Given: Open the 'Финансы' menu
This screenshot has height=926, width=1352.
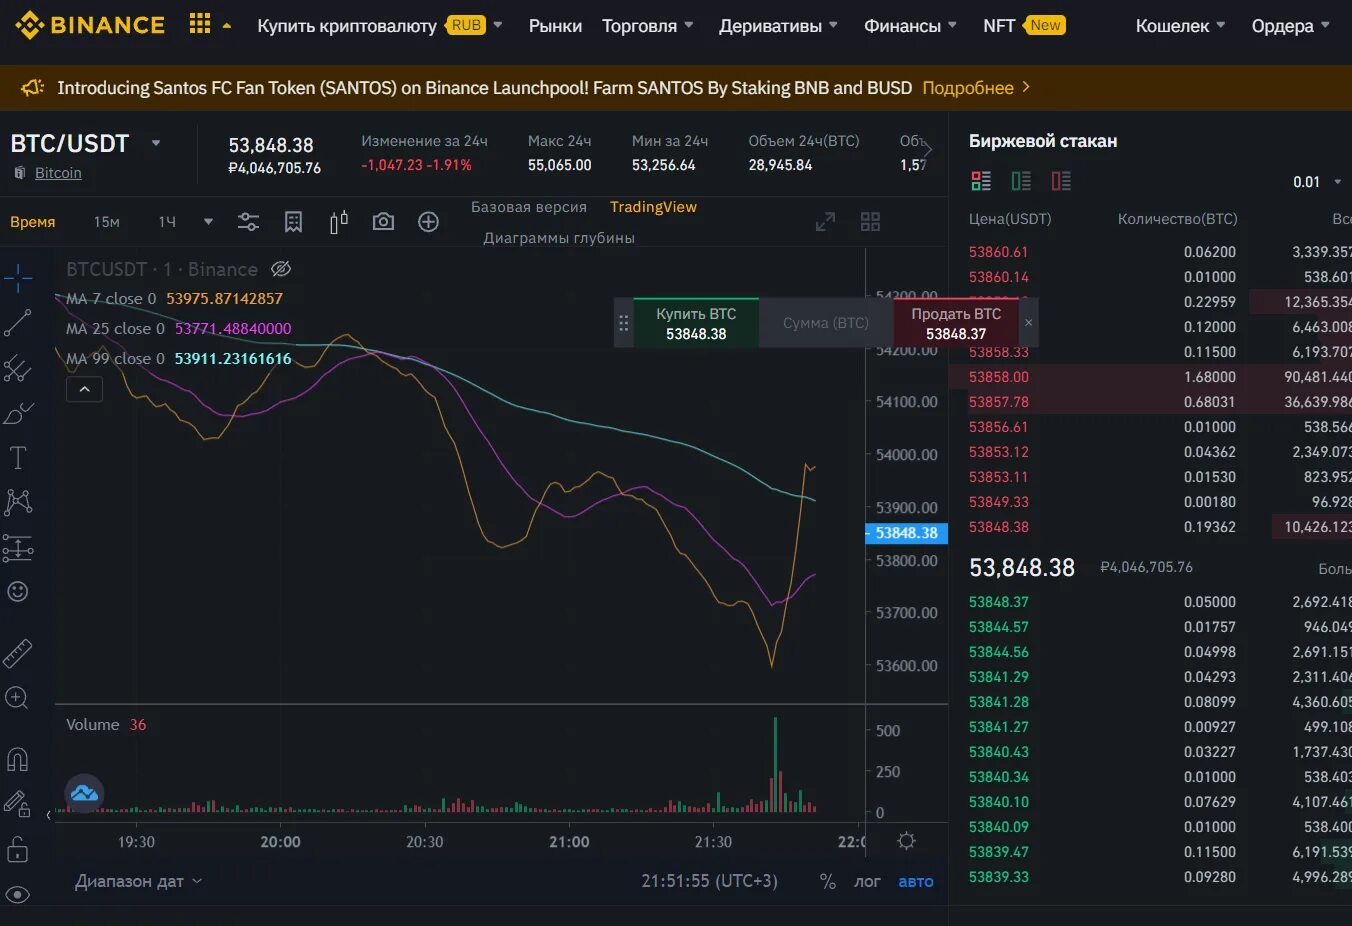Looking at the screenshot, I should (910, 26).
